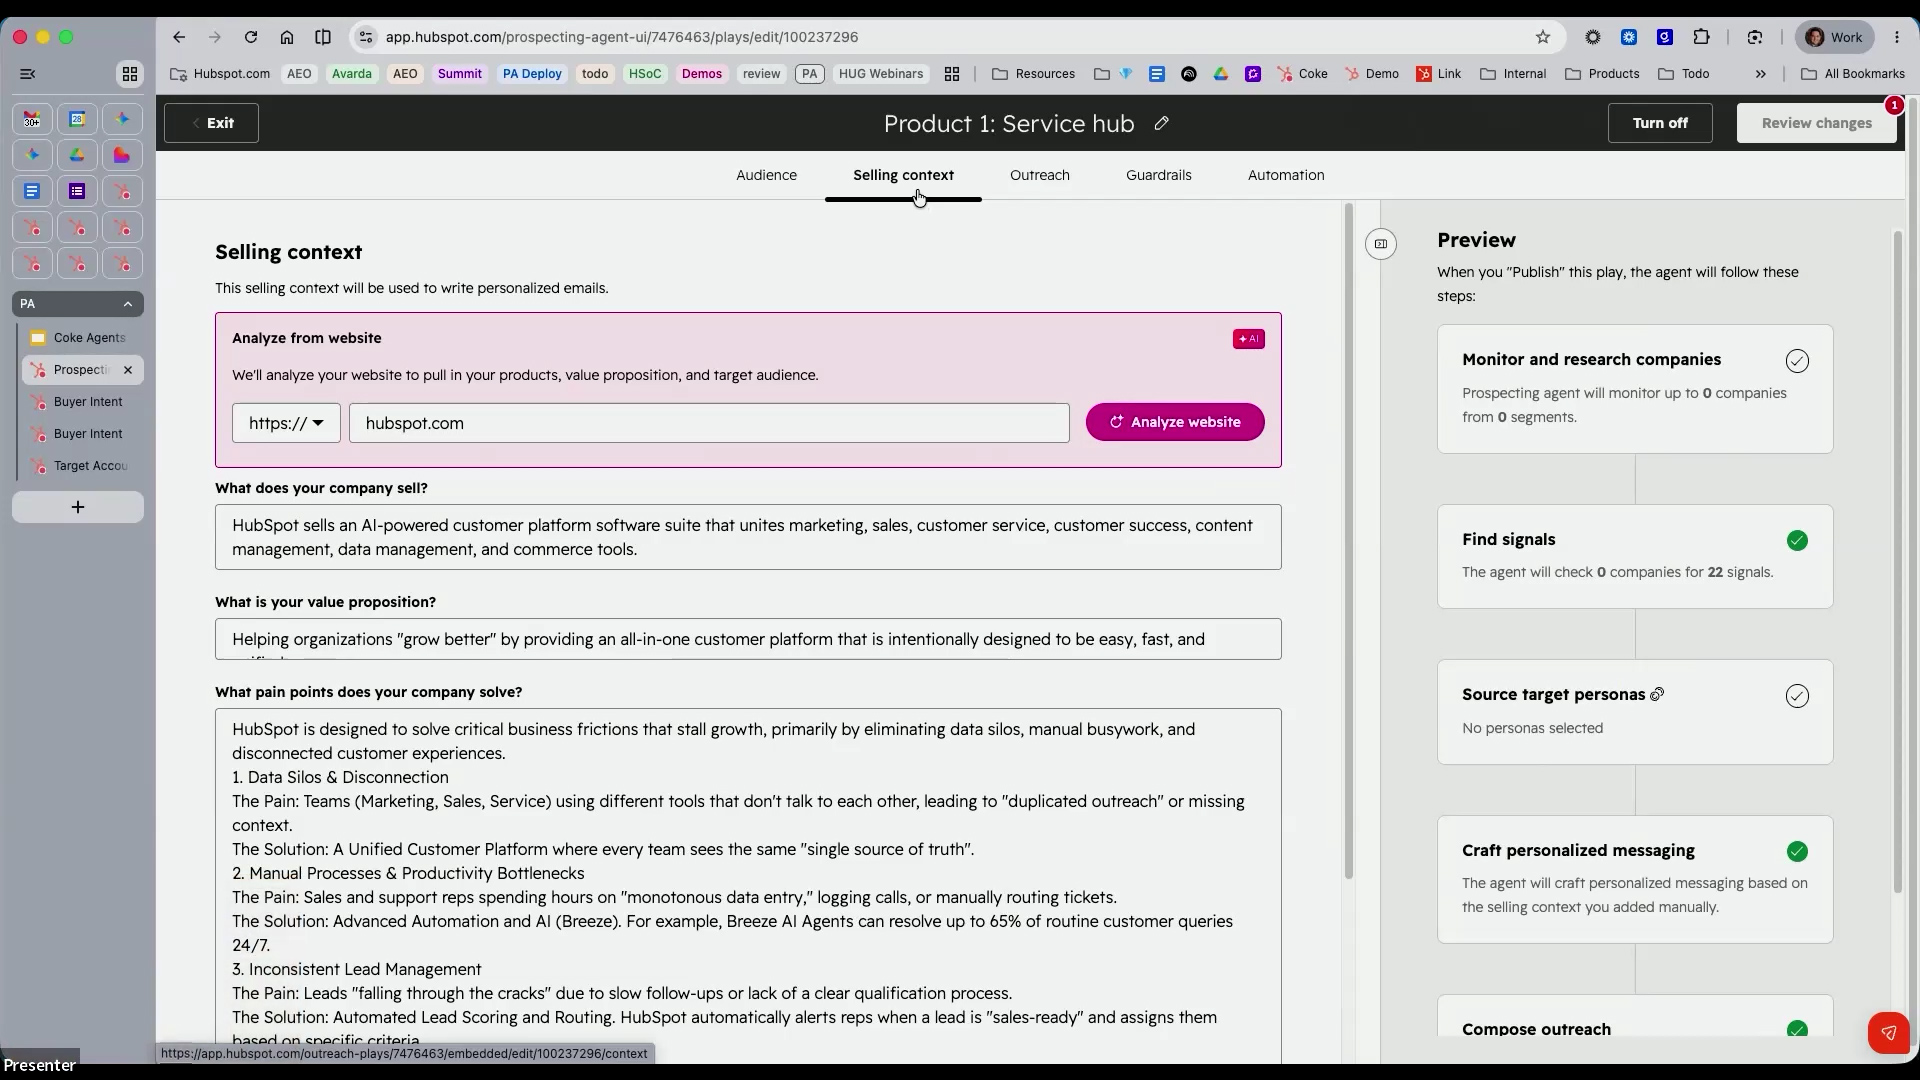Click the site info icon in address bar
Screen dimensions: 1920x1080
pyautogui.click(x=366, y=37)
